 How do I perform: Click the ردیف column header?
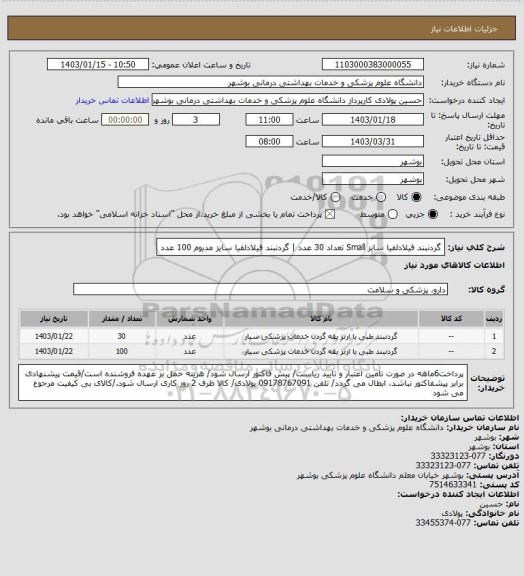pos(494,318)
